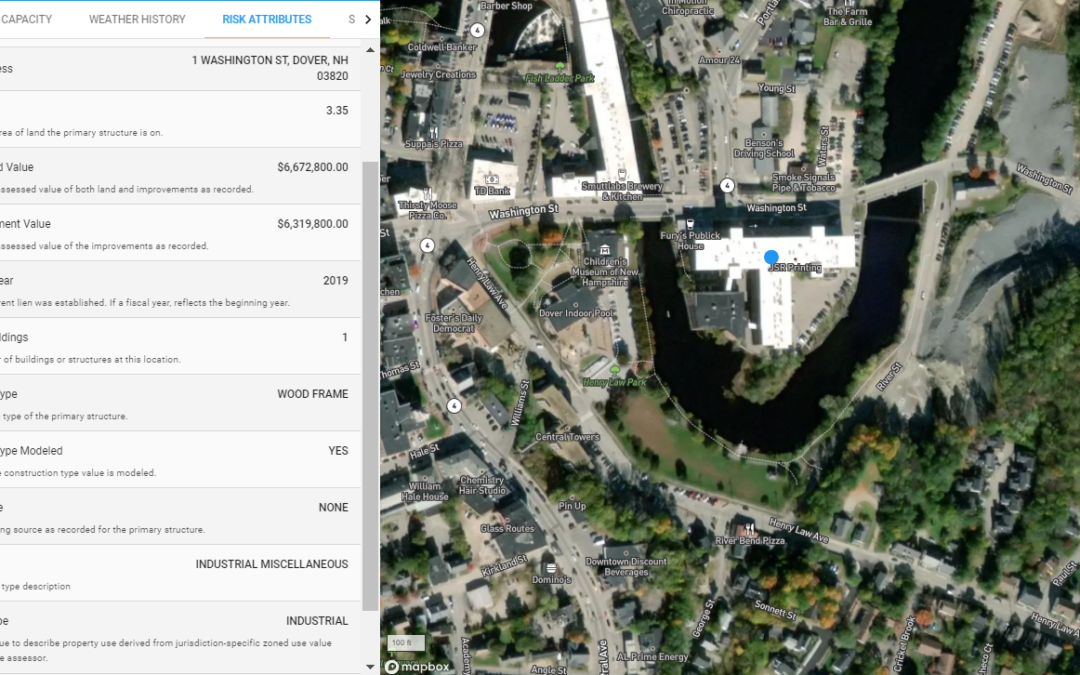This screenshot has height=675, width=1080.
Task: Click the William Hale House label
Action: point(424,491)
